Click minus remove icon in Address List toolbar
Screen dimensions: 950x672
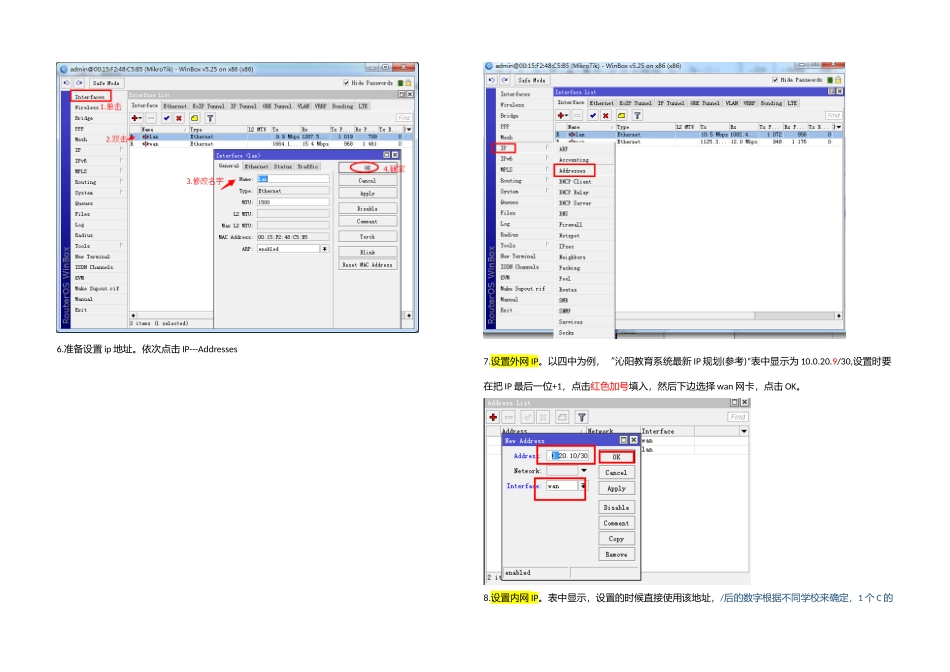coord(509,417)
